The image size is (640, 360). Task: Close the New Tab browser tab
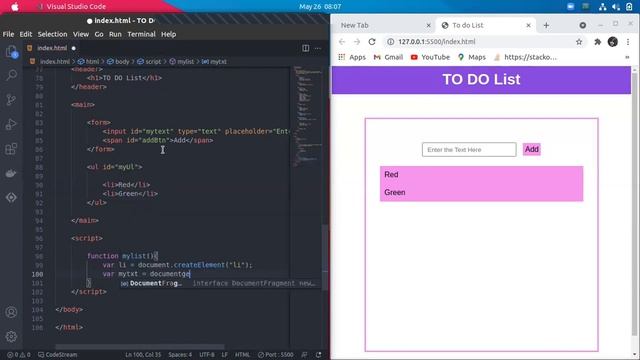coord(428,25)
